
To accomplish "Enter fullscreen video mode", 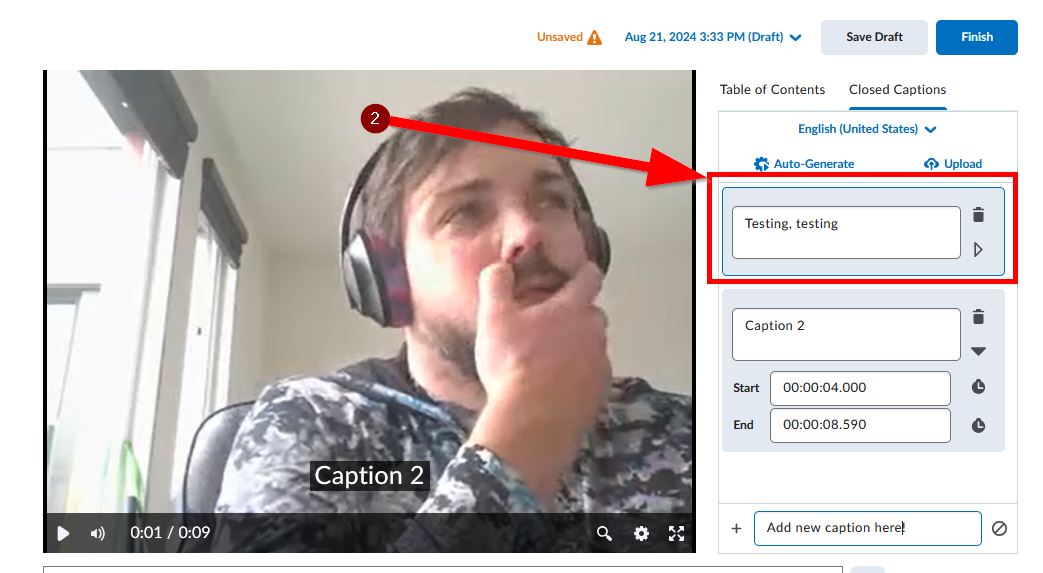I will [676, 533].
